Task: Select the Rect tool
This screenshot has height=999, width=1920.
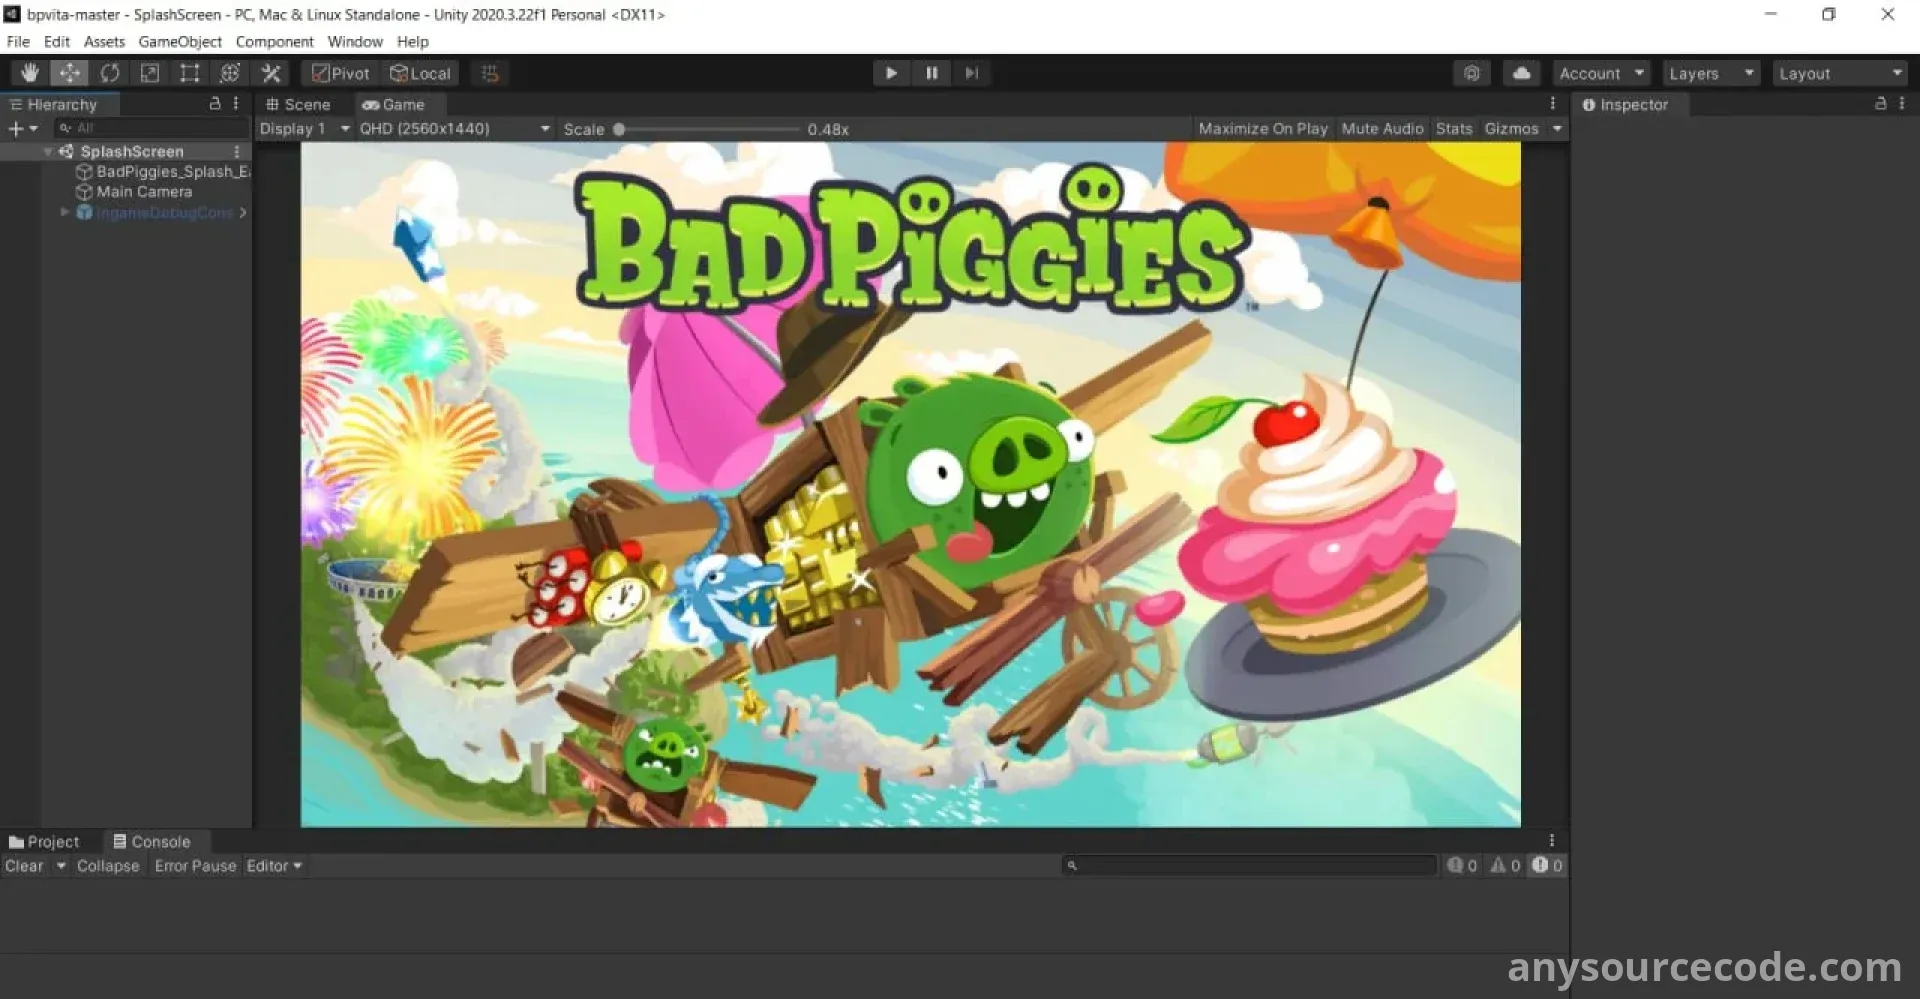Action: [189, 73]
